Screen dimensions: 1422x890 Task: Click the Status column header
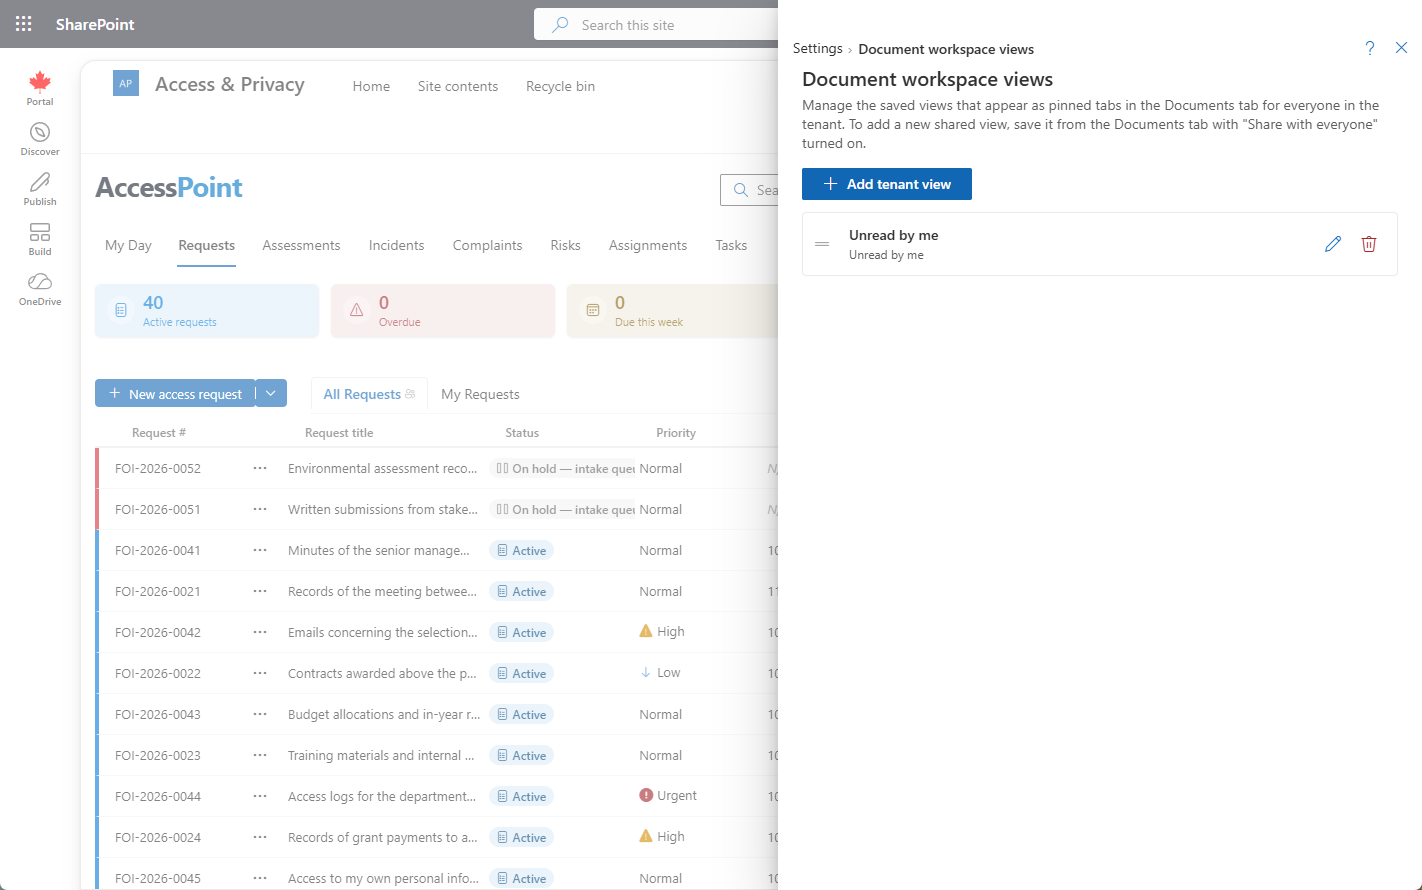pyautogui.click(x=522, y=433)
